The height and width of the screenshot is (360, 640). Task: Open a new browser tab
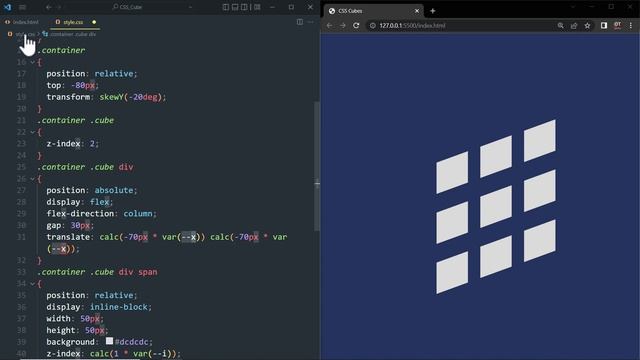433,11
